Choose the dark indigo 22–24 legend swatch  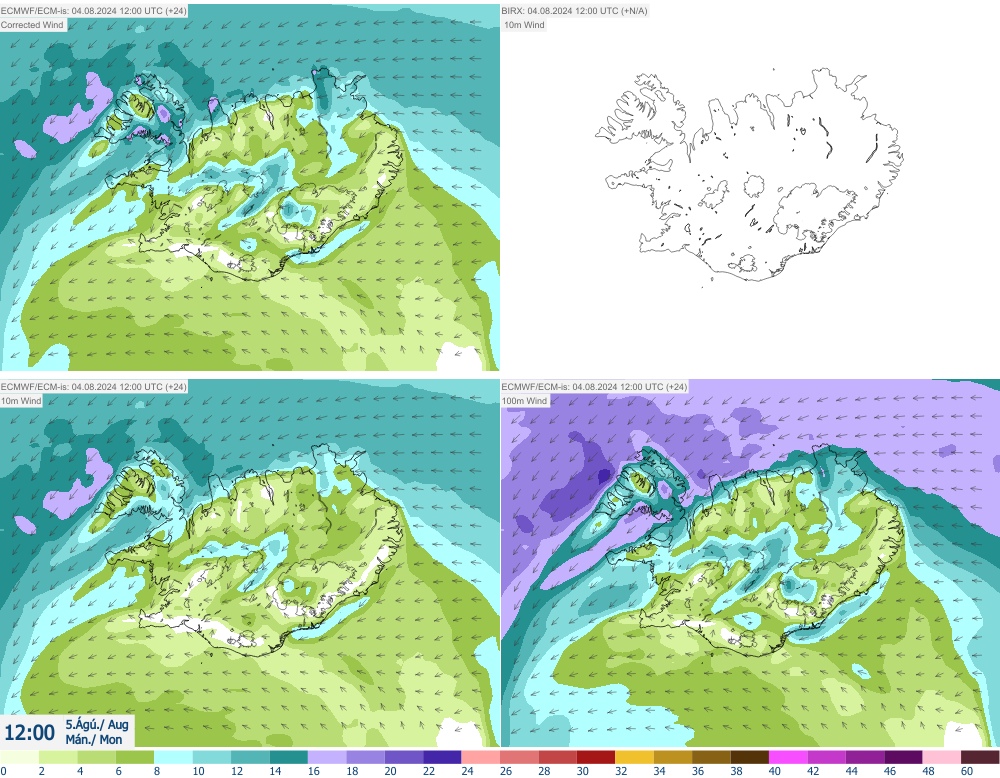tap(442, 757)
